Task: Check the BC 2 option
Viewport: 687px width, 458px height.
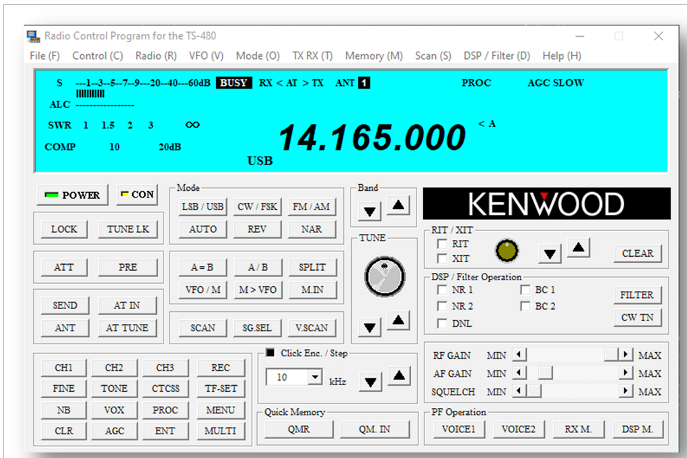Action: [x=525, y=306]
